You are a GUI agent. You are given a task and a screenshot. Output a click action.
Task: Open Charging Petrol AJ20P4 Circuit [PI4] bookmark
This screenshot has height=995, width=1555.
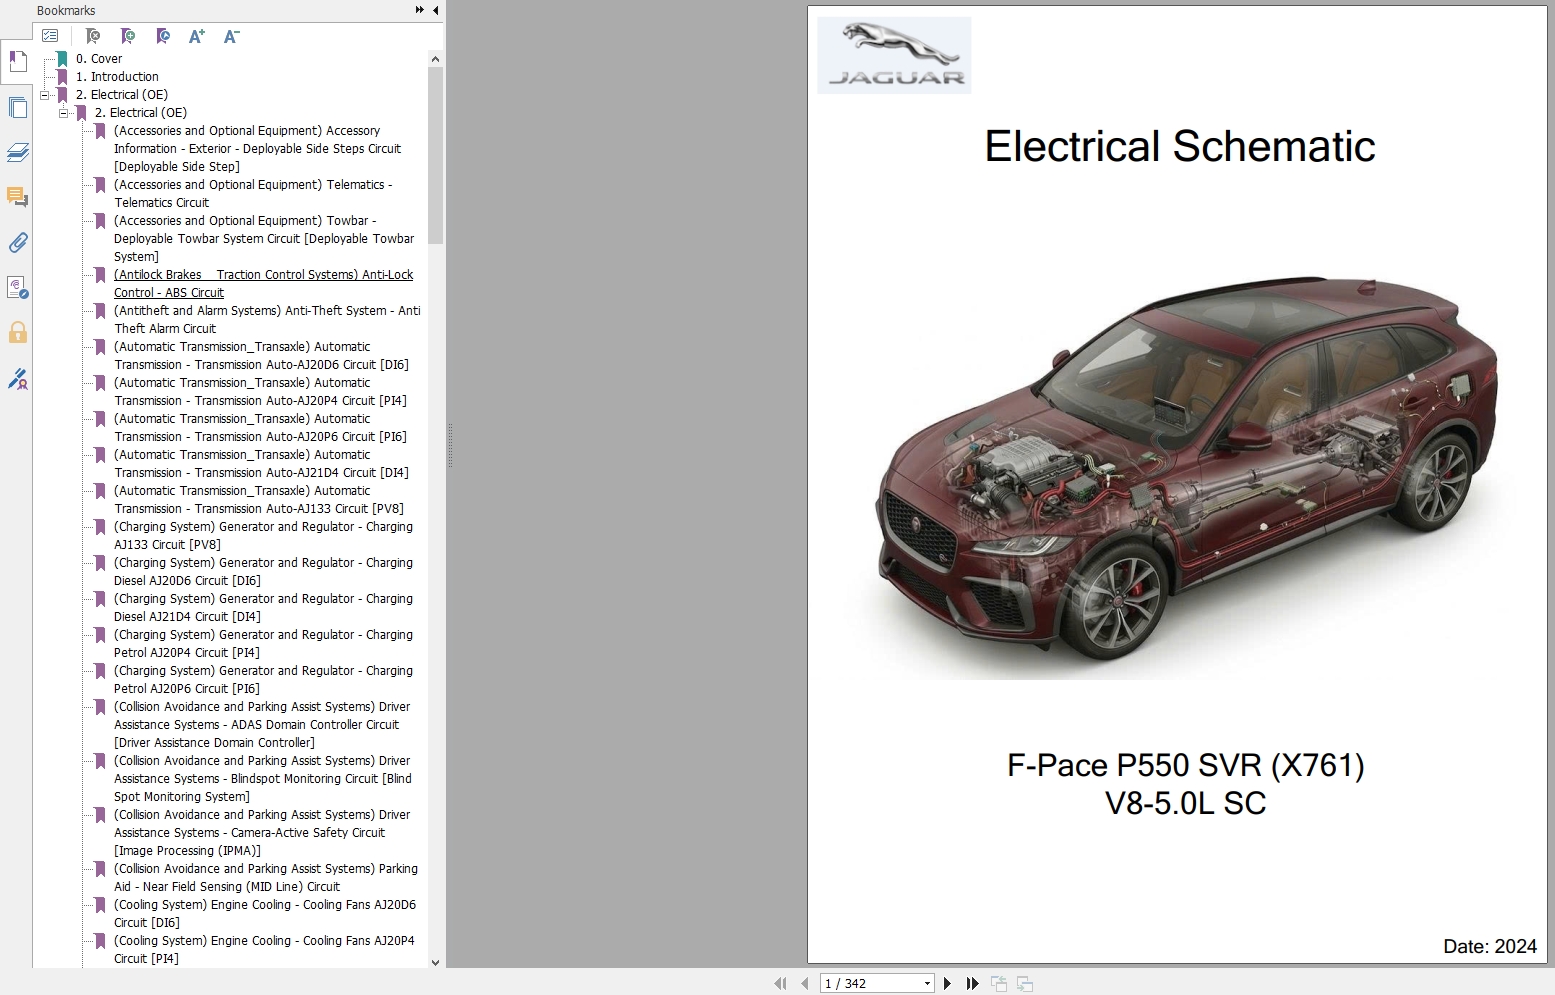click(x=263, y=644)
